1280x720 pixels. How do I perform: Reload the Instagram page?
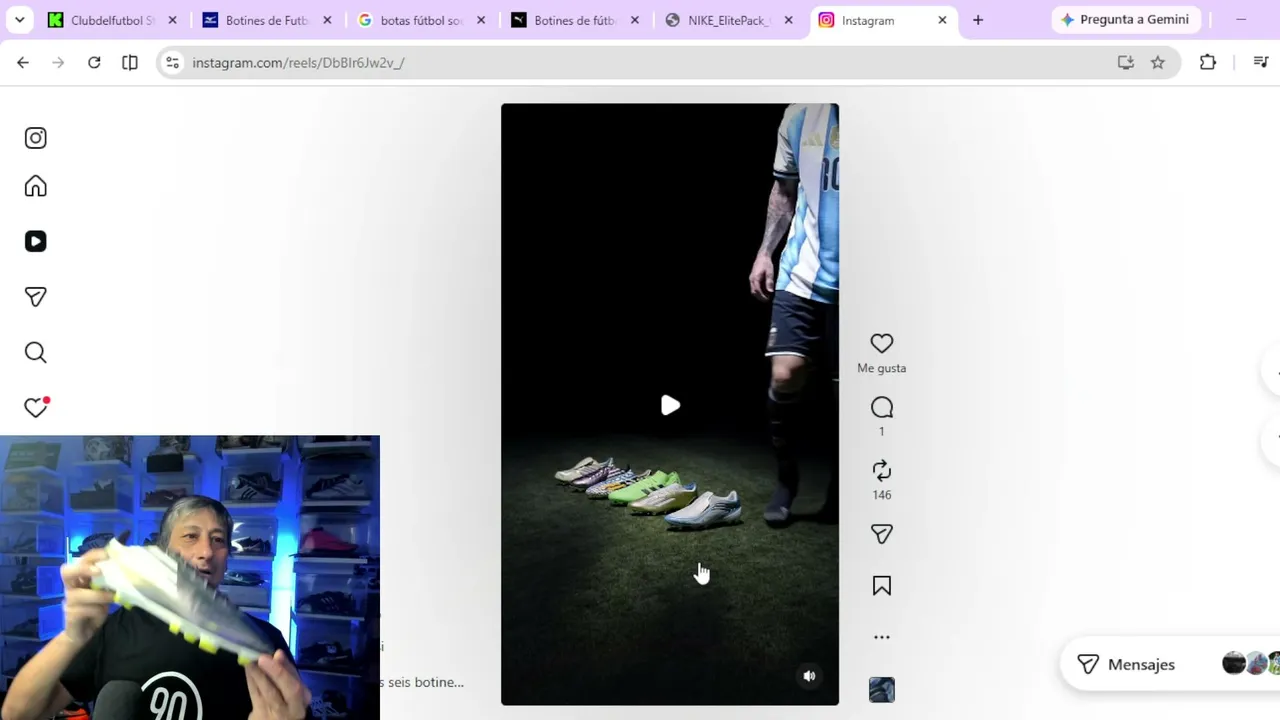click(94, 62)
